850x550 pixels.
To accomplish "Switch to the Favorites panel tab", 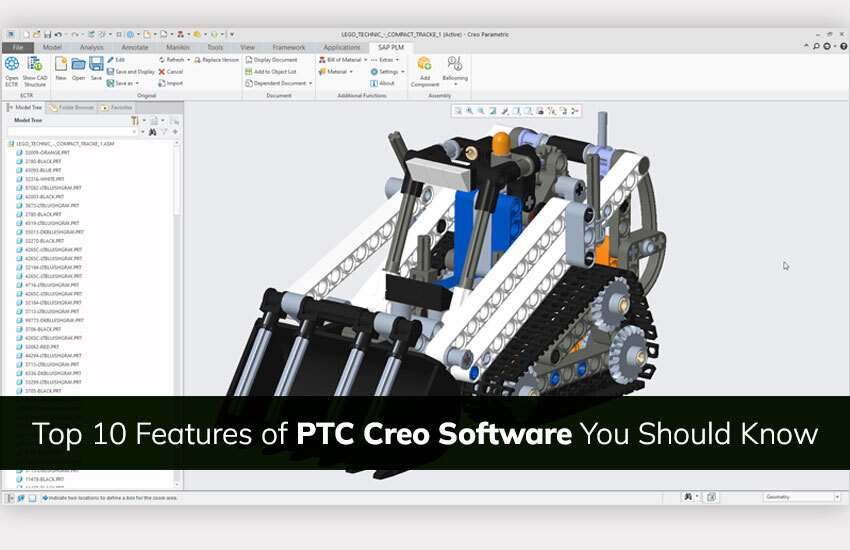I will [x=117, y=107].
